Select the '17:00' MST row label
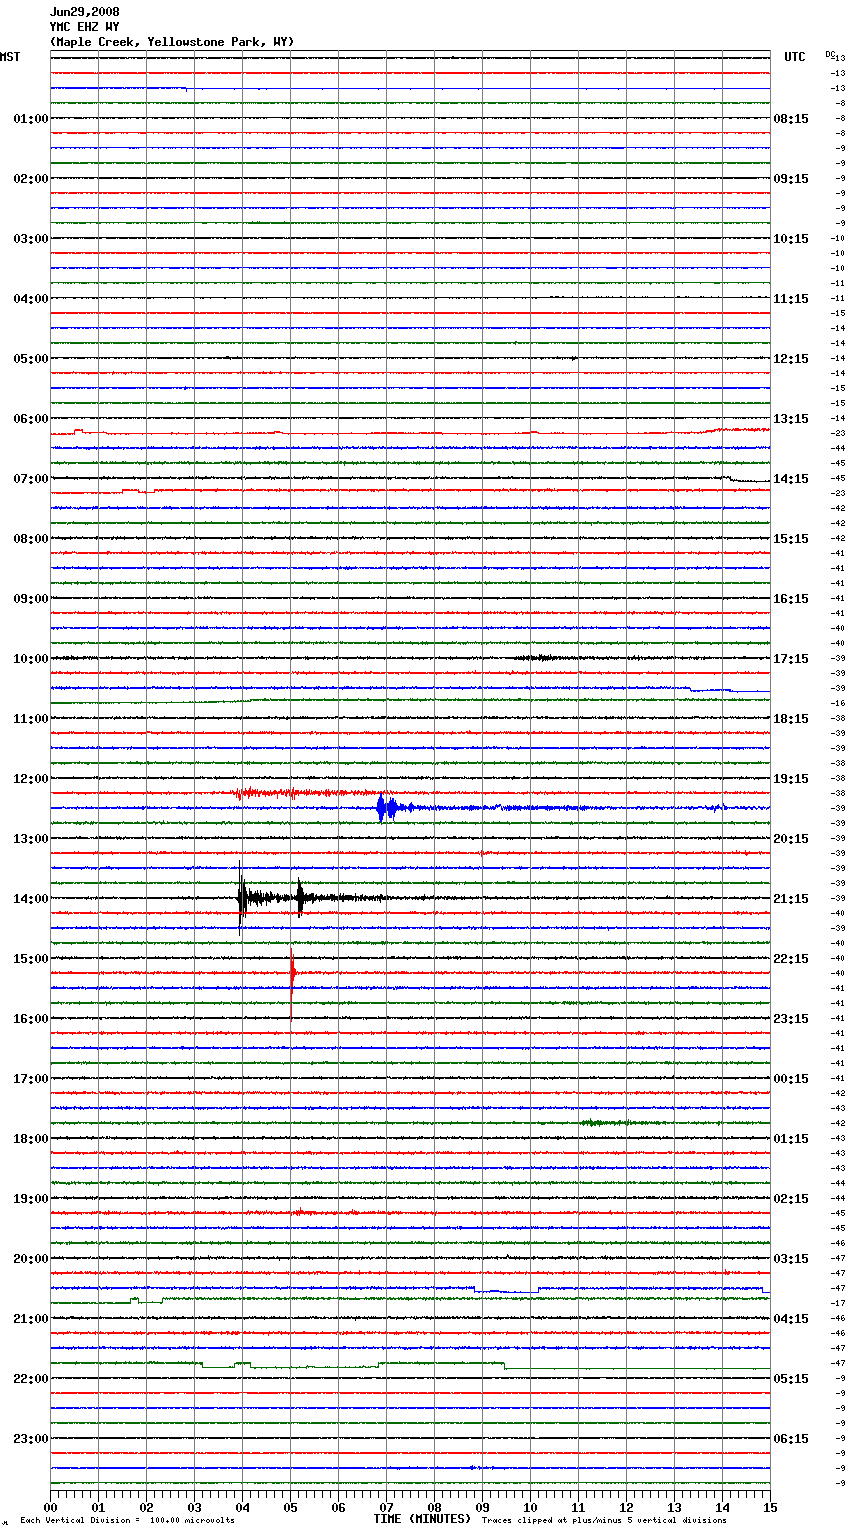 [31, 1079]
